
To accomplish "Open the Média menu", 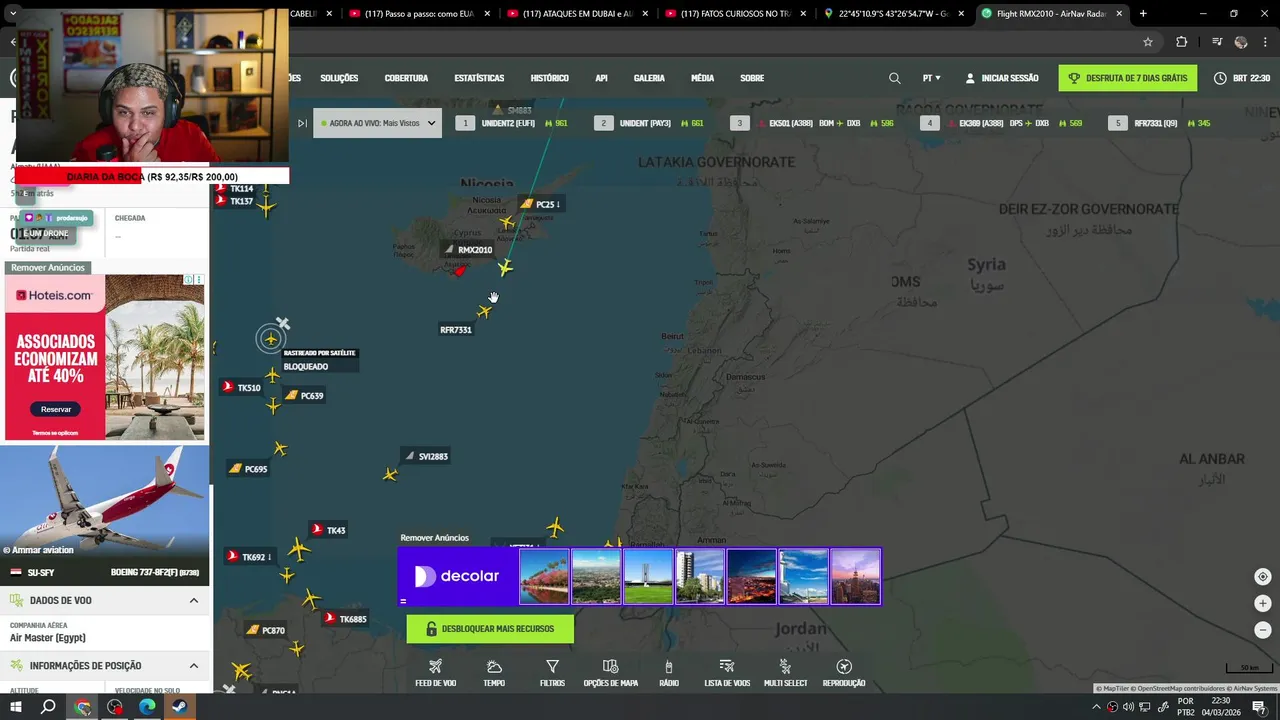I will pyautogui.click(x=702, y=78).
